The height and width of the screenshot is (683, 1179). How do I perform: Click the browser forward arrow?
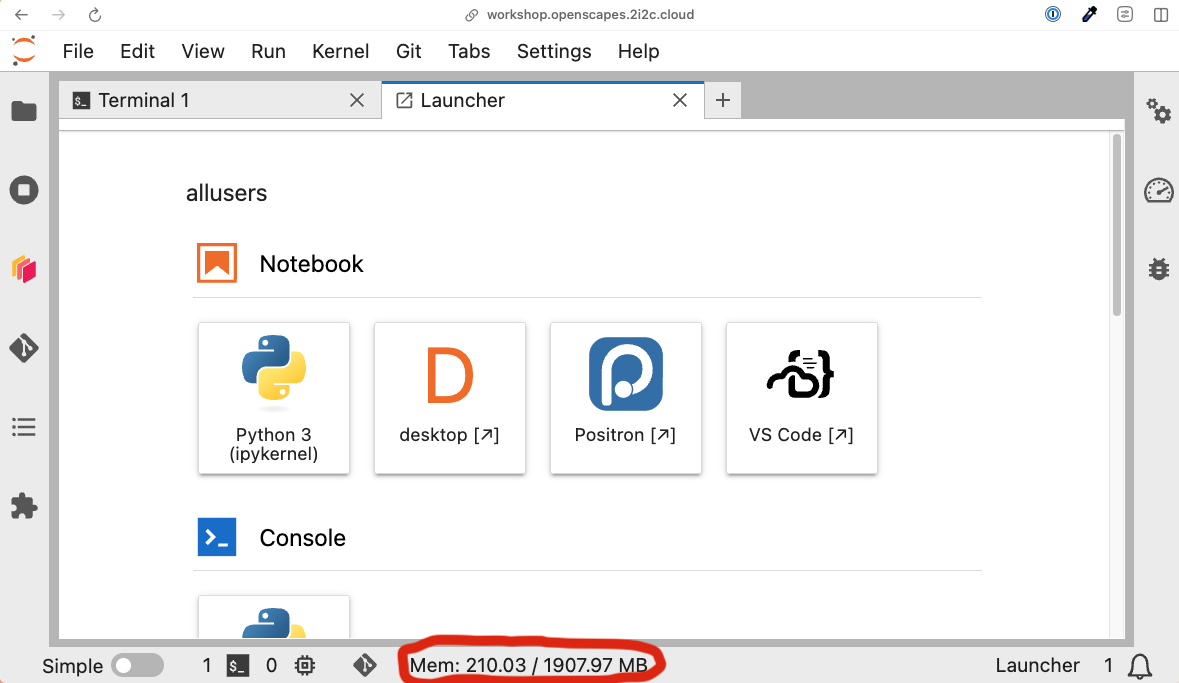pos(58,14)
